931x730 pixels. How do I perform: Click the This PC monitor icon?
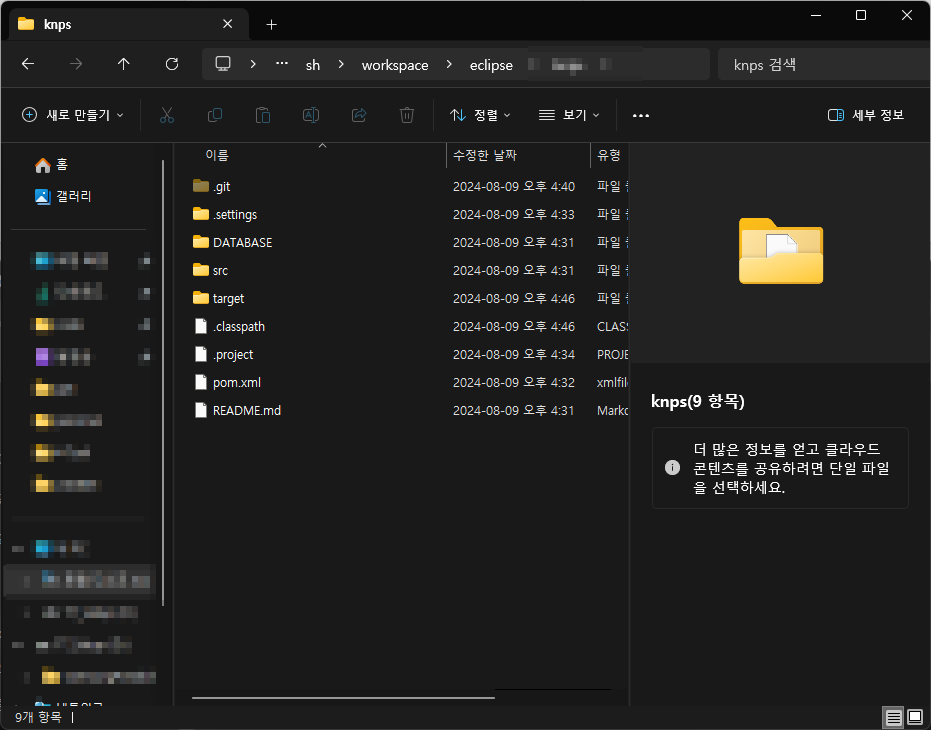(x=223, y=64)
